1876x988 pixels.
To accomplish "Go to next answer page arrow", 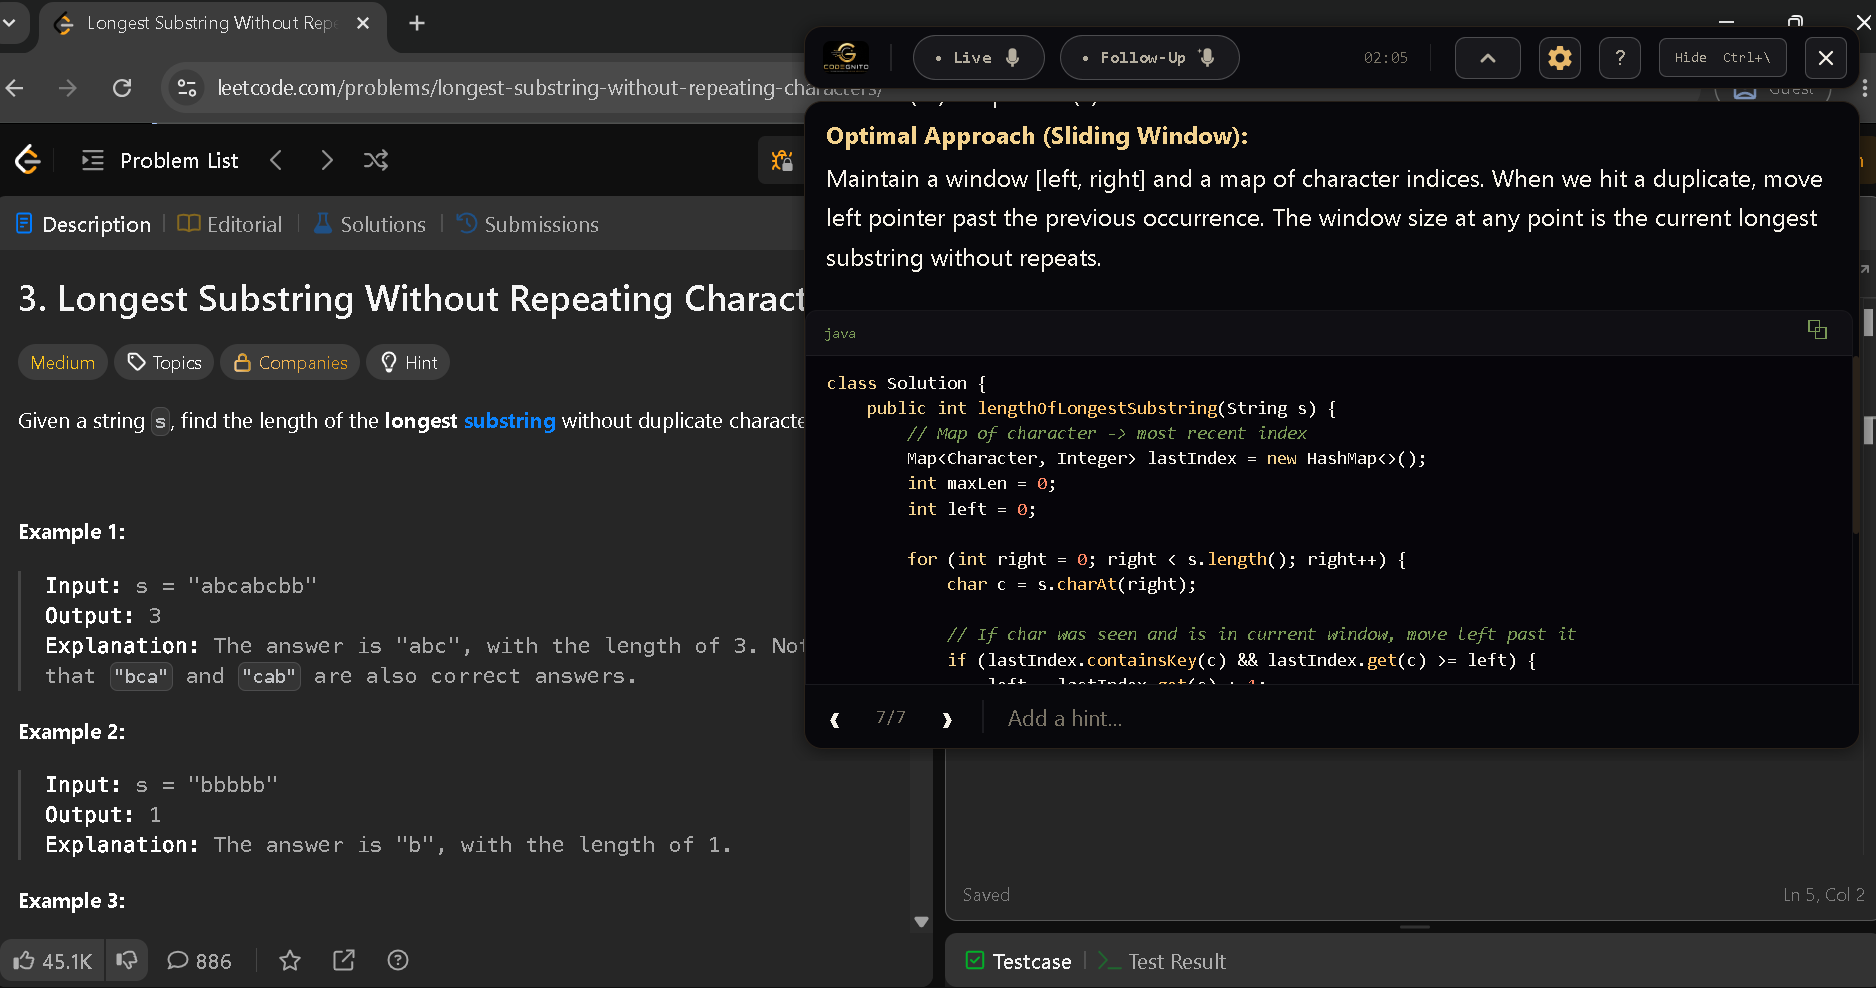I will [x=947, y=719].
